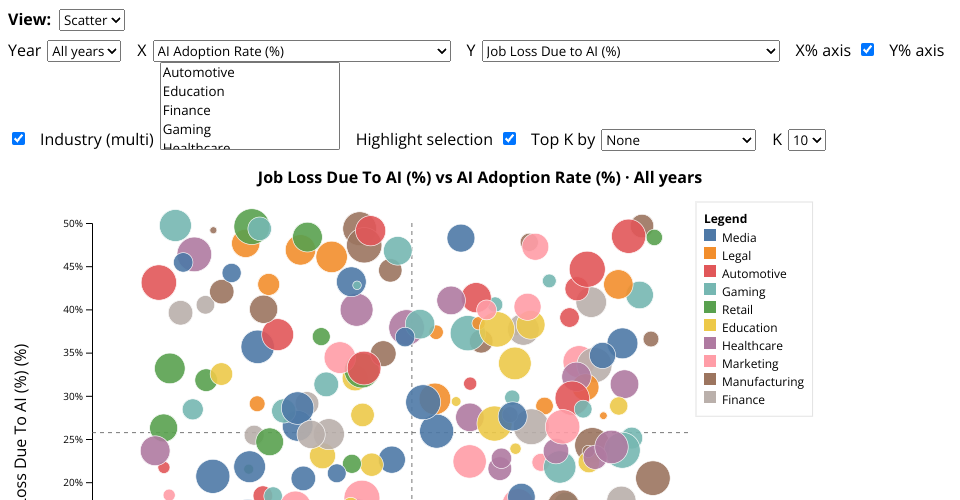960x500 pixels.
Task: Expand the X axis AI Adoption Rate dropdown
Action: (302, 51)
